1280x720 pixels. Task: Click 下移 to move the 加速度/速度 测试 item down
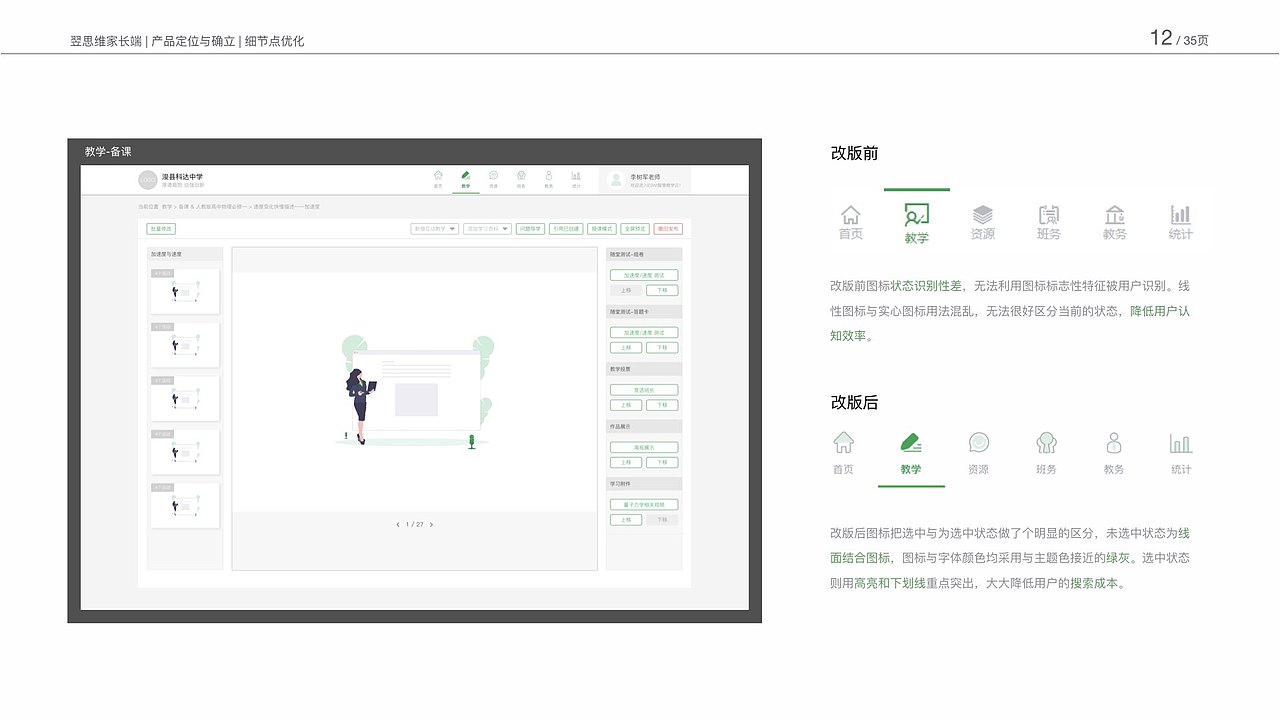point(660,290)
